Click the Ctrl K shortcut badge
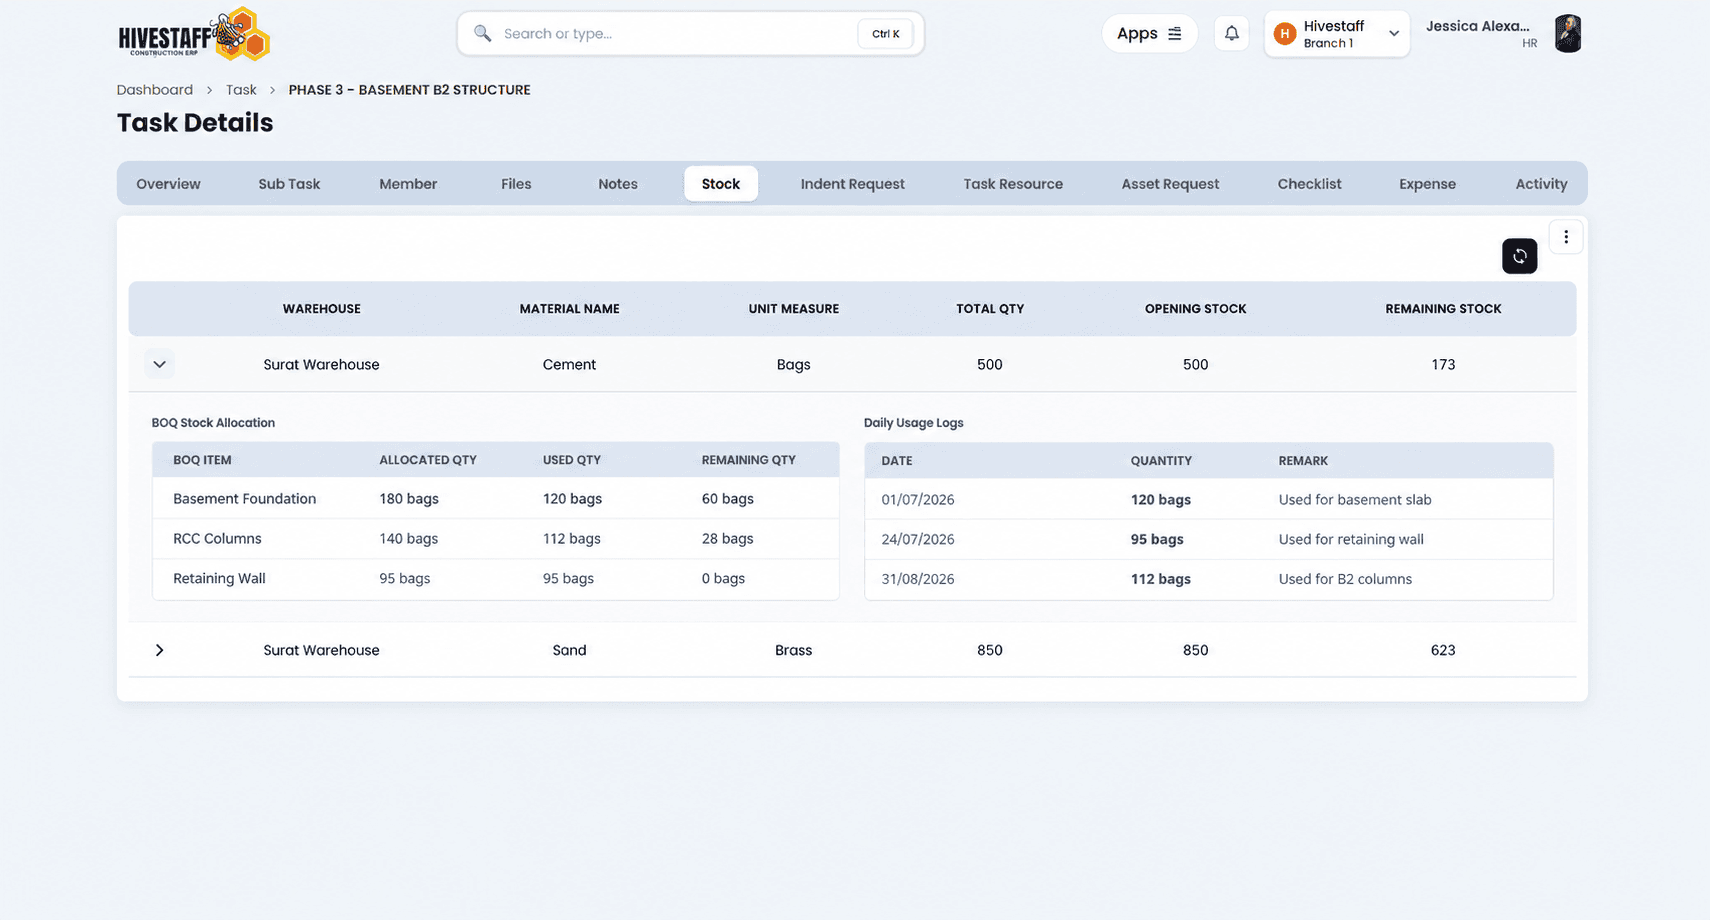The height and width of the screenshot is (920, 1710). coord(885,33)
